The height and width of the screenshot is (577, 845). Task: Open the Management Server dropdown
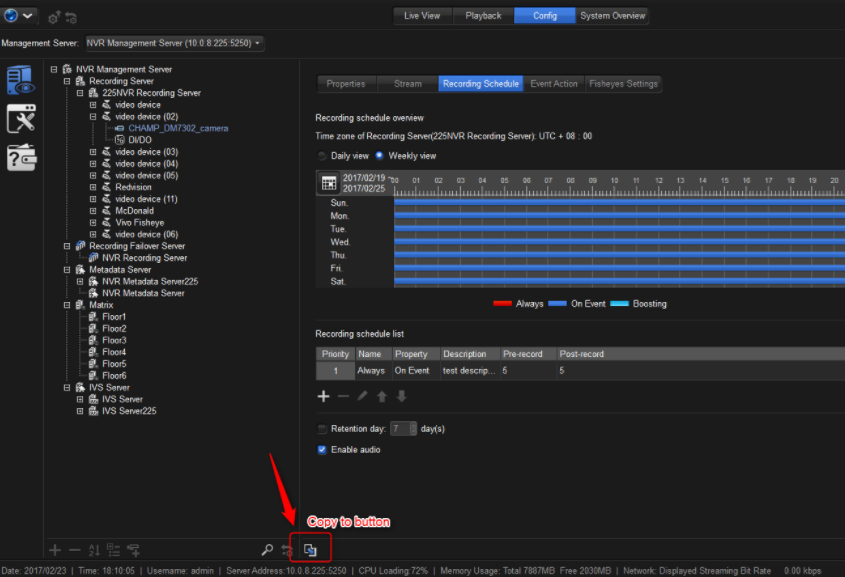click(174, 43)
